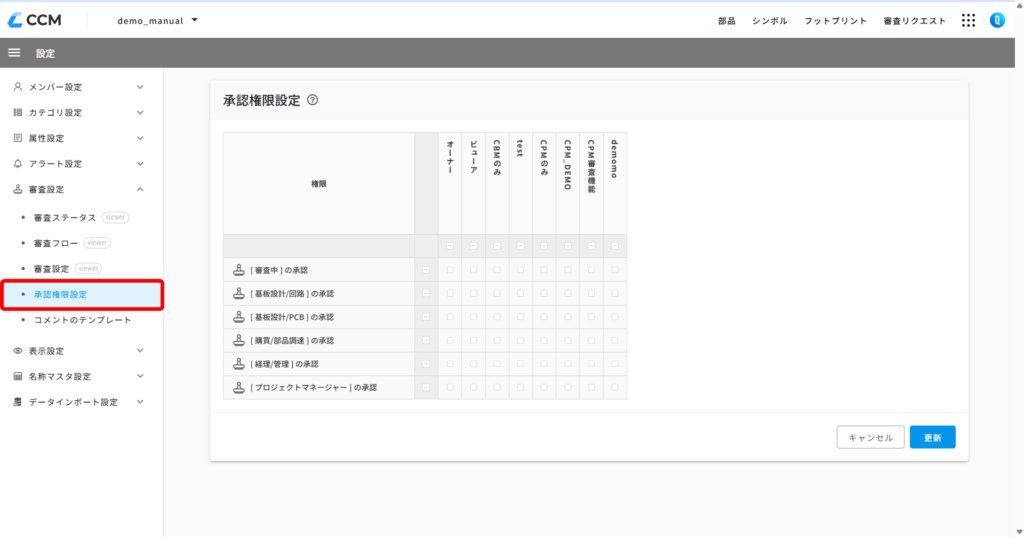Click the アラート設定 bell icon
The height and width of the screenshot is (537, 1024).
point(18,163)
